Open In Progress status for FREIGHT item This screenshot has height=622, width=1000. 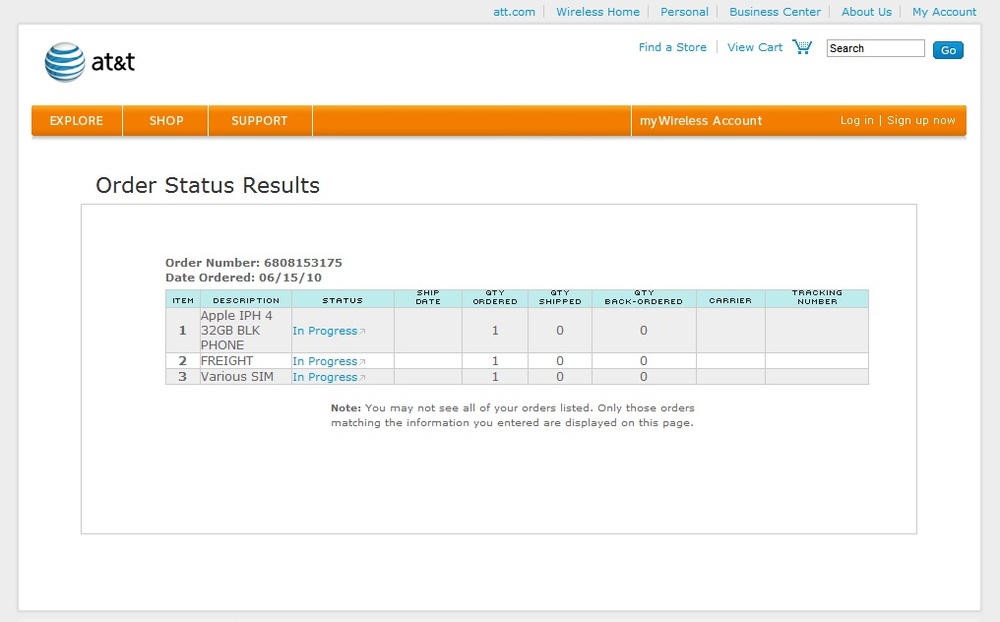tap(325, 361)
